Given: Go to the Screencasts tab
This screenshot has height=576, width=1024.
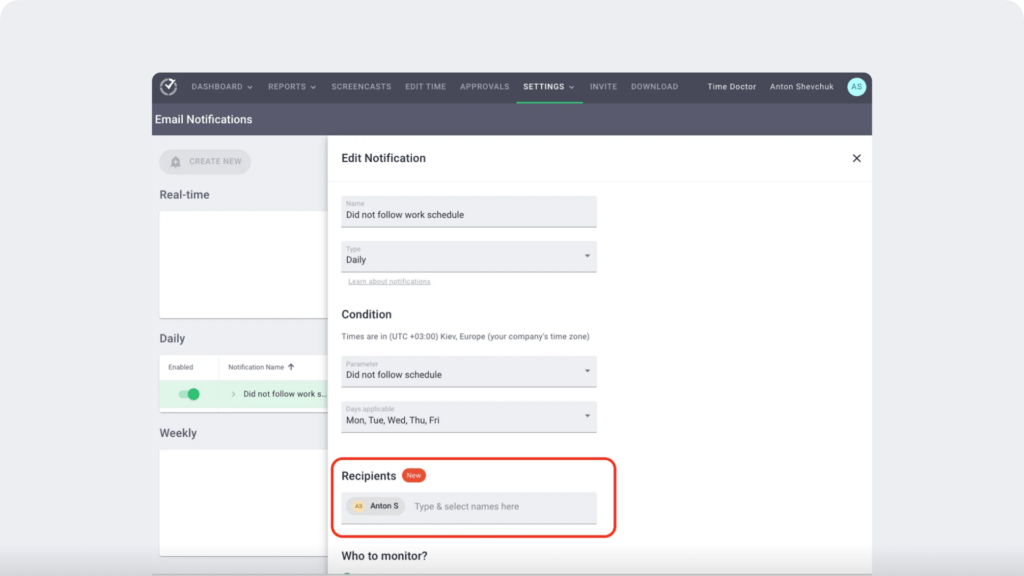Looking at the screenshot, I should pos(361,87).
